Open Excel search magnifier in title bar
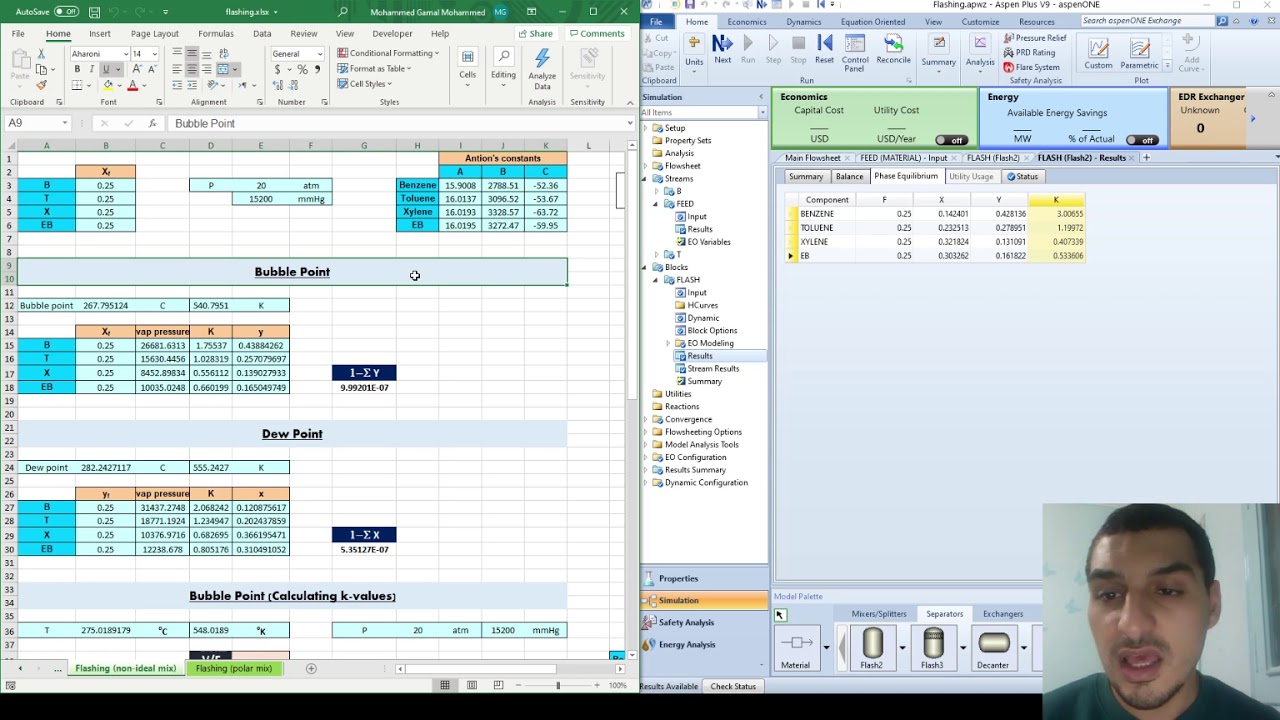Screen dimensions: 1280x720 [x=343, y=12]
